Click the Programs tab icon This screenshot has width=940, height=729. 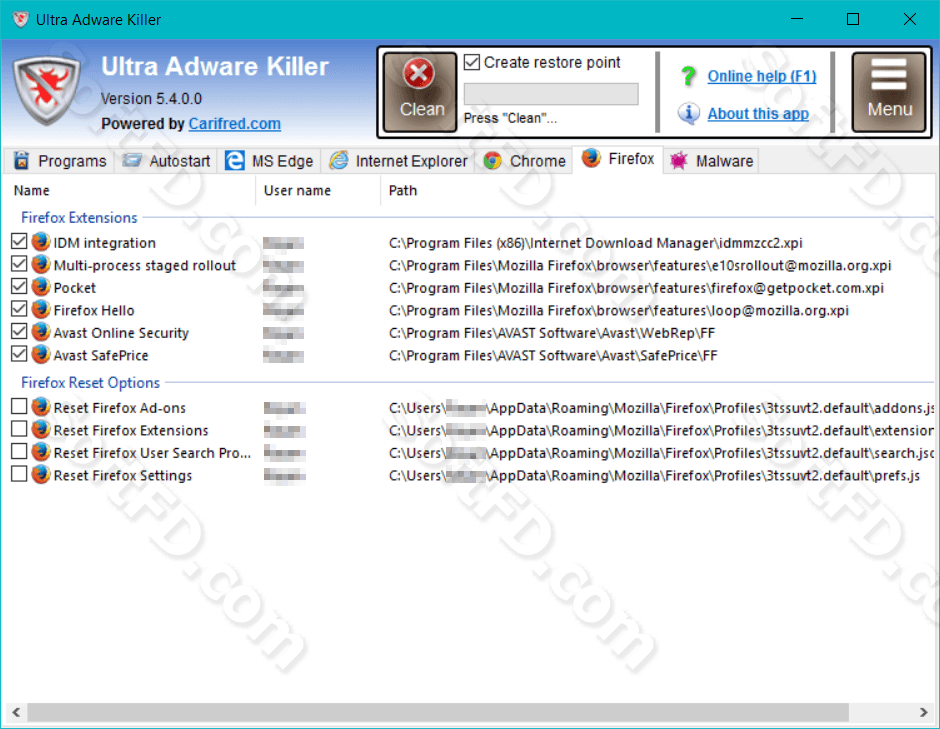22,160
